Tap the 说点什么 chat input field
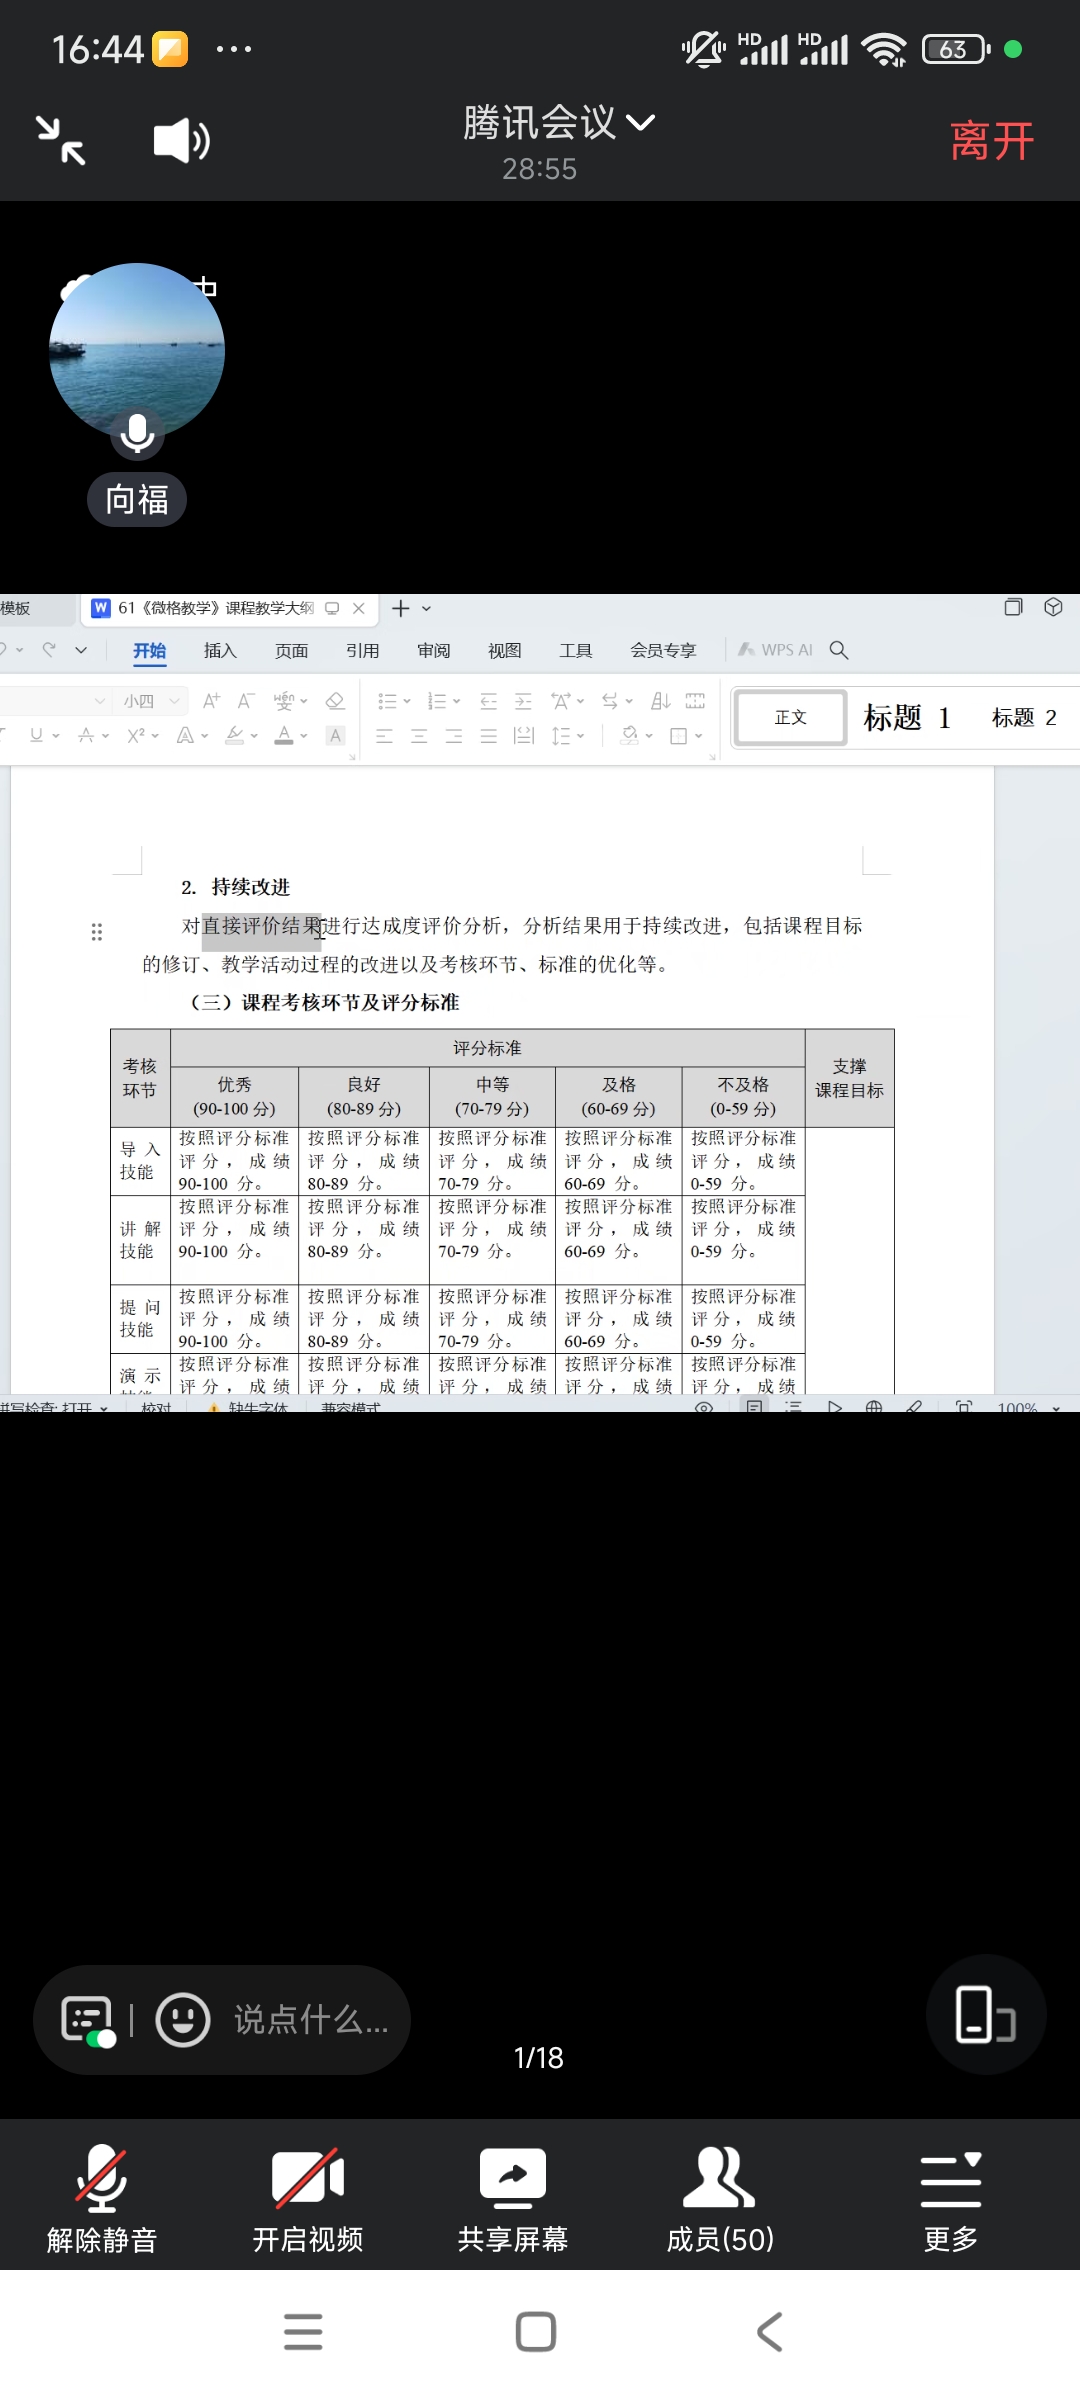Screen dimensions: 1080x2400 [310, 2020]
